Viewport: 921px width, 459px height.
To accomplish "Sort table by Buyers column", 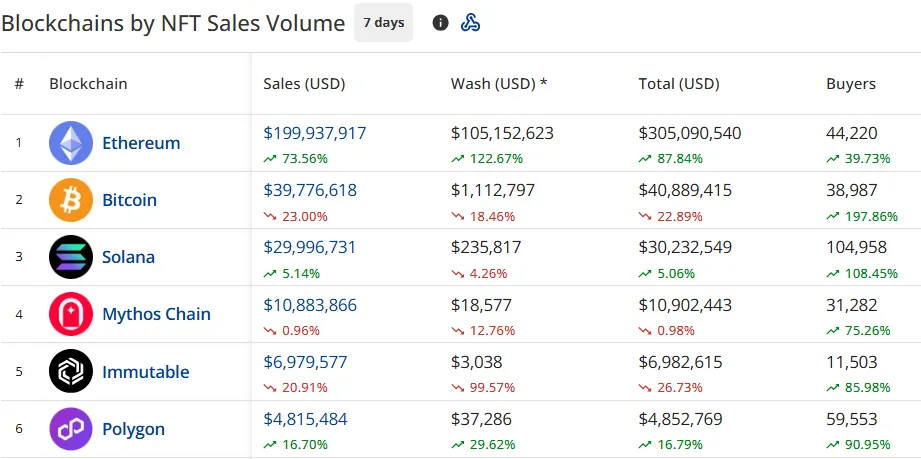I will click(x=850, y=84).
